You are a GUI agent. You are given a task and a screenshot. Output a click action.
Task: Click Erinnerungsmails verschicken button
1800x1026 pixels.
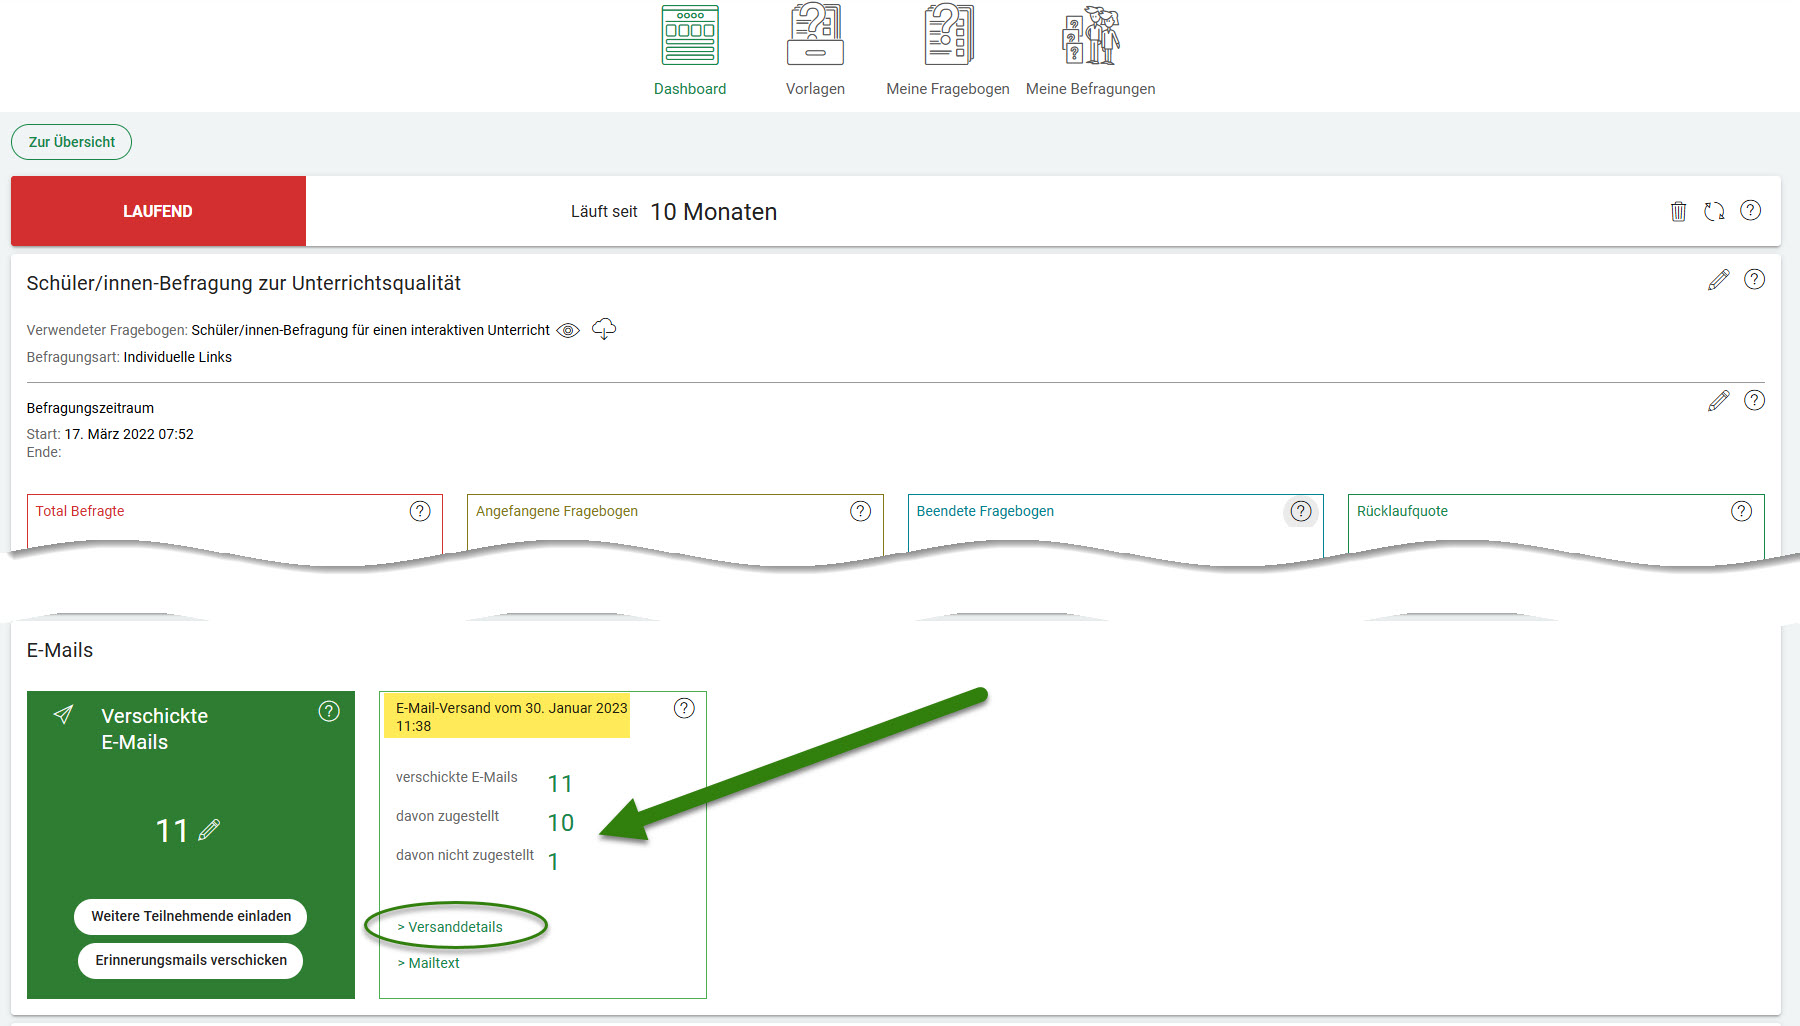pyautogui.click(x=191, y=960)
